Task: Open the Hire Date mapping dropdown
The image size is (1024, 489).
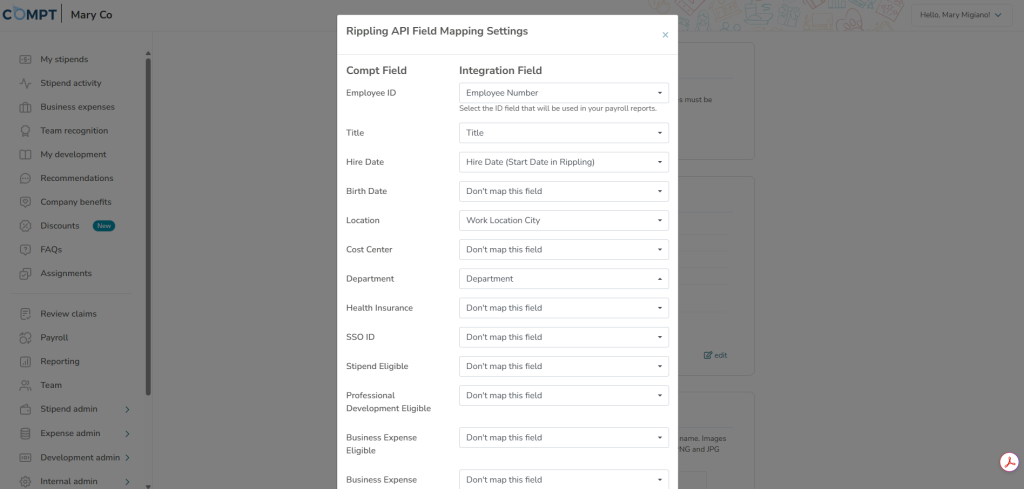Action: 564,162
